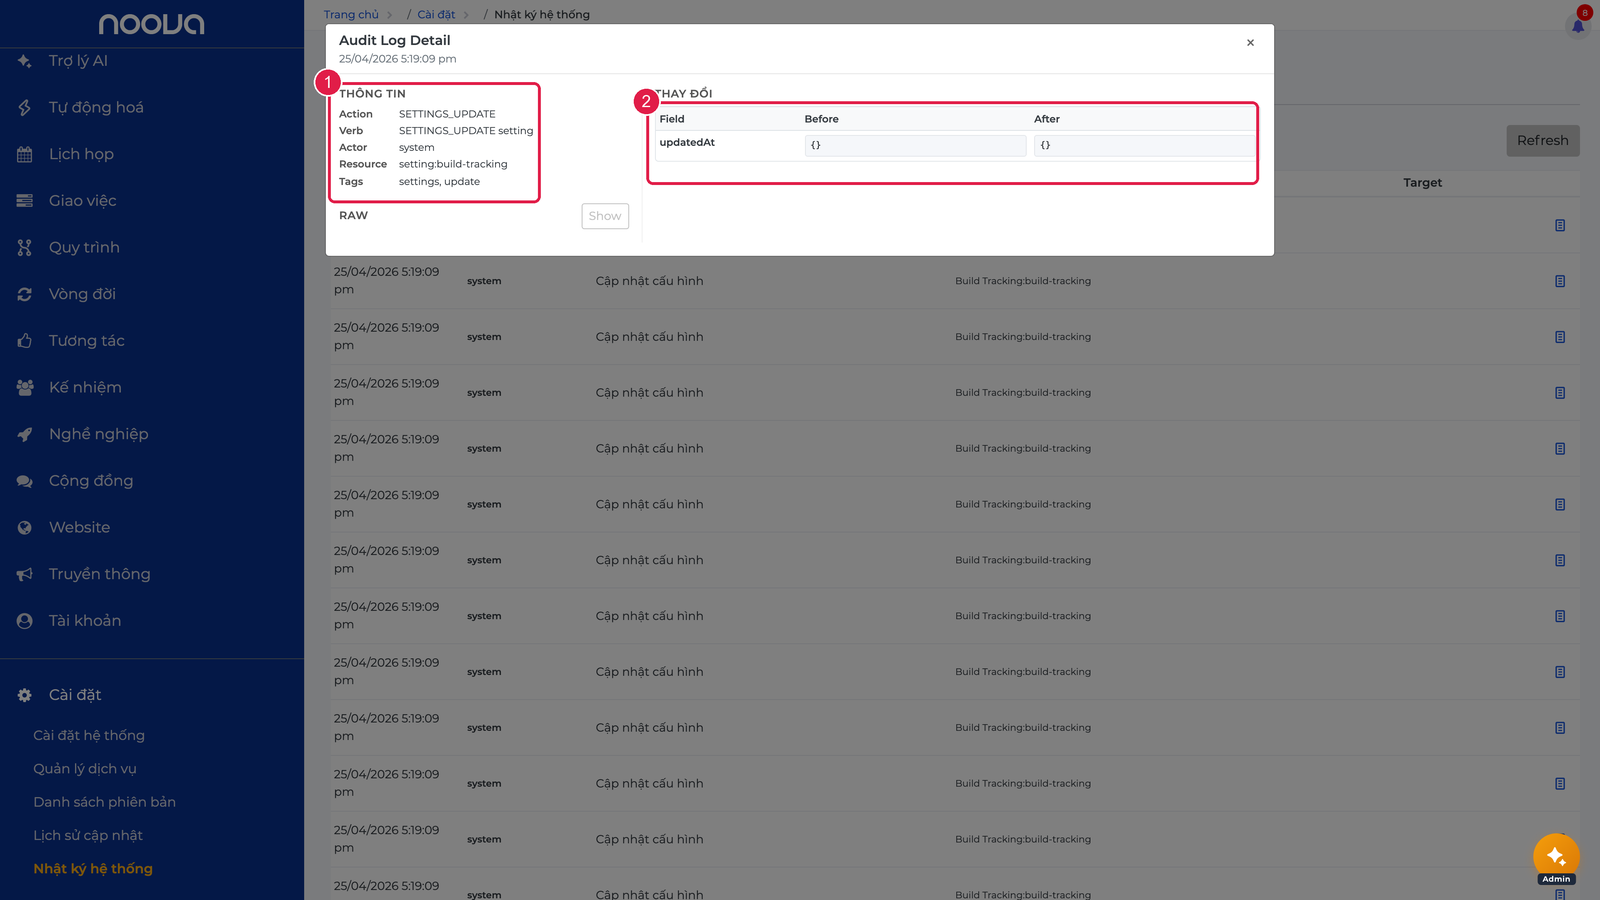Click the Lịch họp calendar icon
The height and width of the screenshot is (900, 1600).
click(x=25, y=154)
